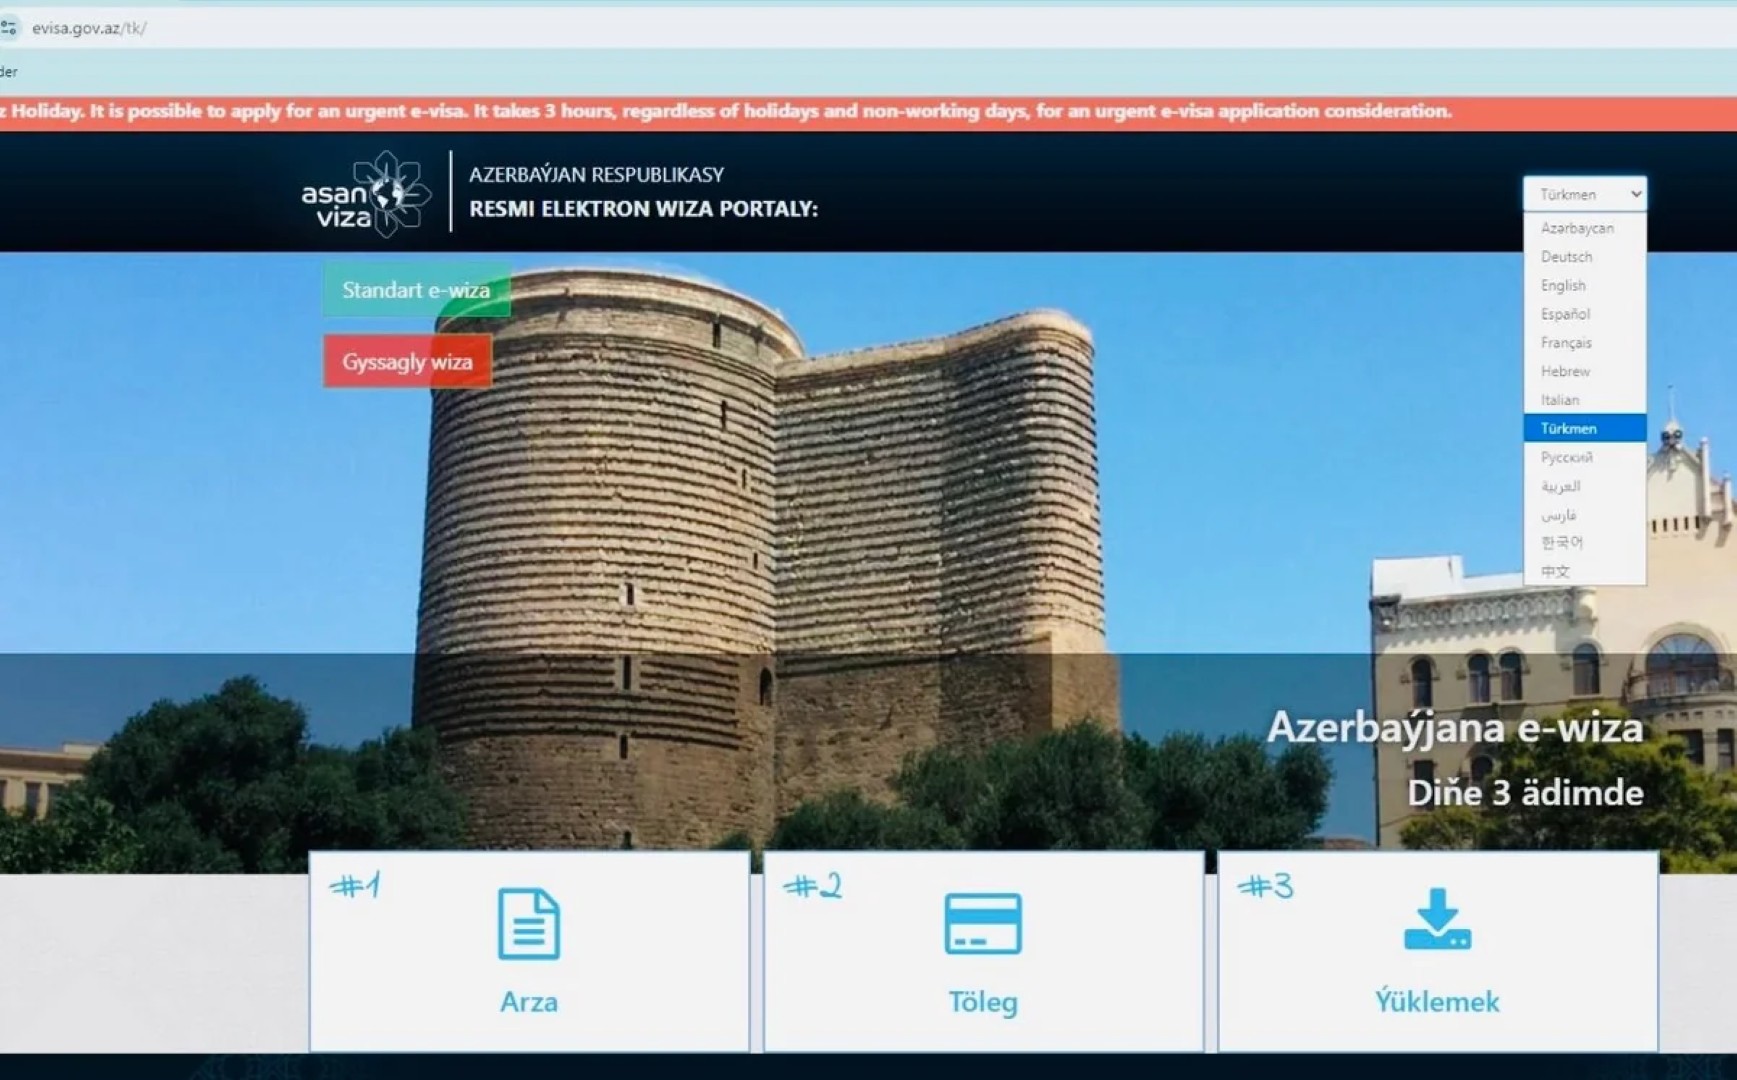Select Azərbaycan language option

coord(1577,228)
